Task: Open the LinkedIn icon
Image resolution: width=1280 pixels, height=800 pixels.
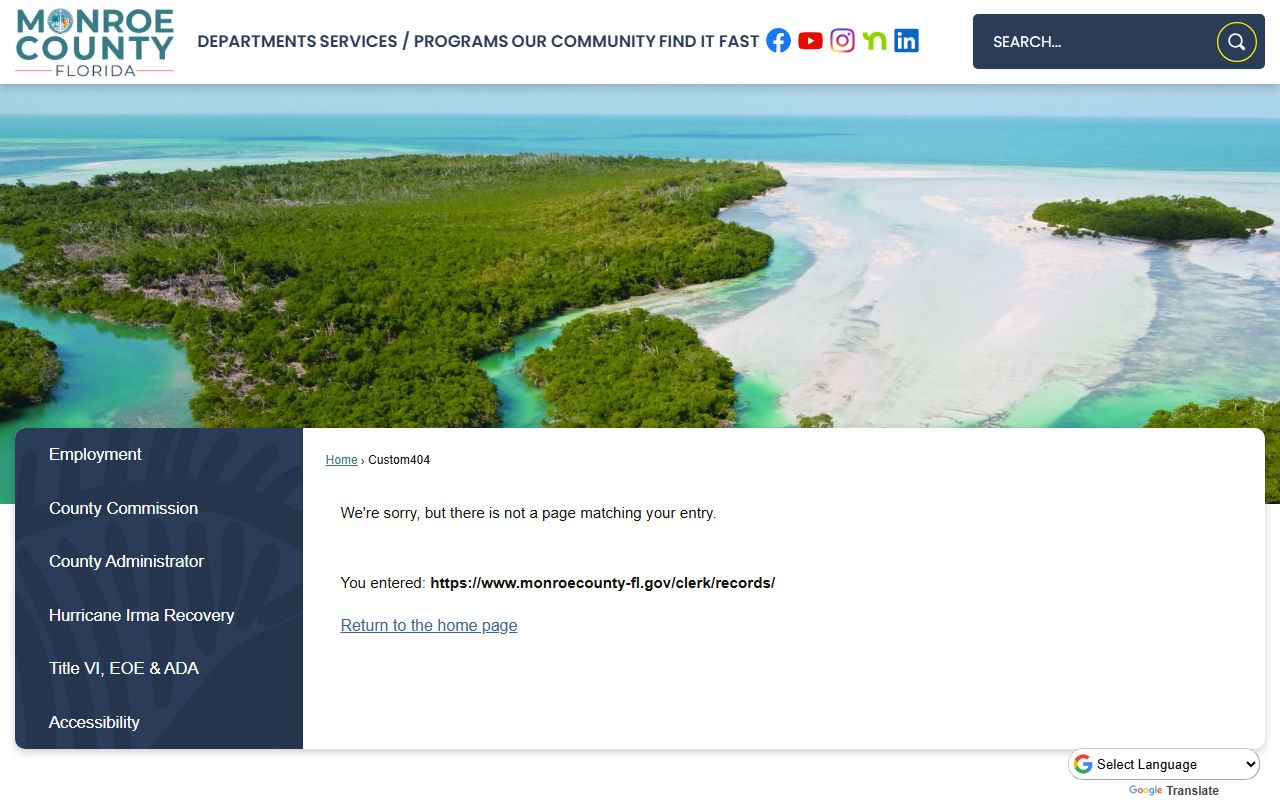Action: (907, 41)
